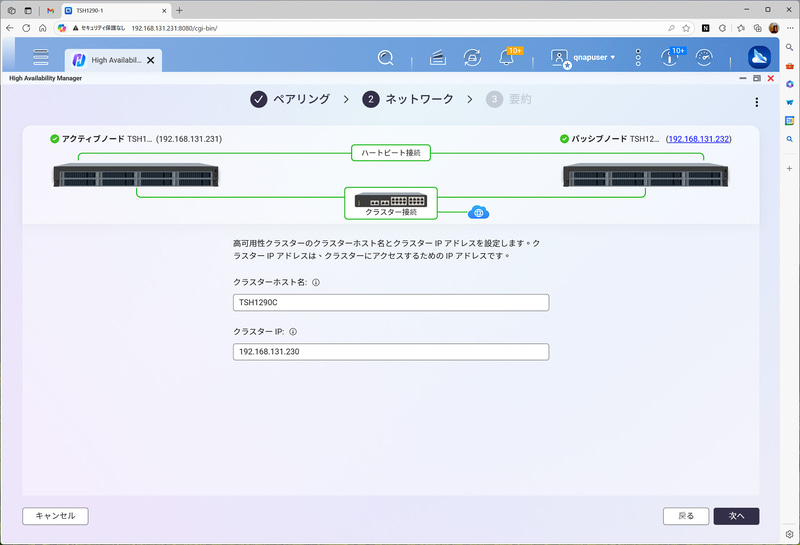Viewport: 800px width, 545px height.
Task: Bookmark this page with star icon
Action: click(x=686, y=28)
